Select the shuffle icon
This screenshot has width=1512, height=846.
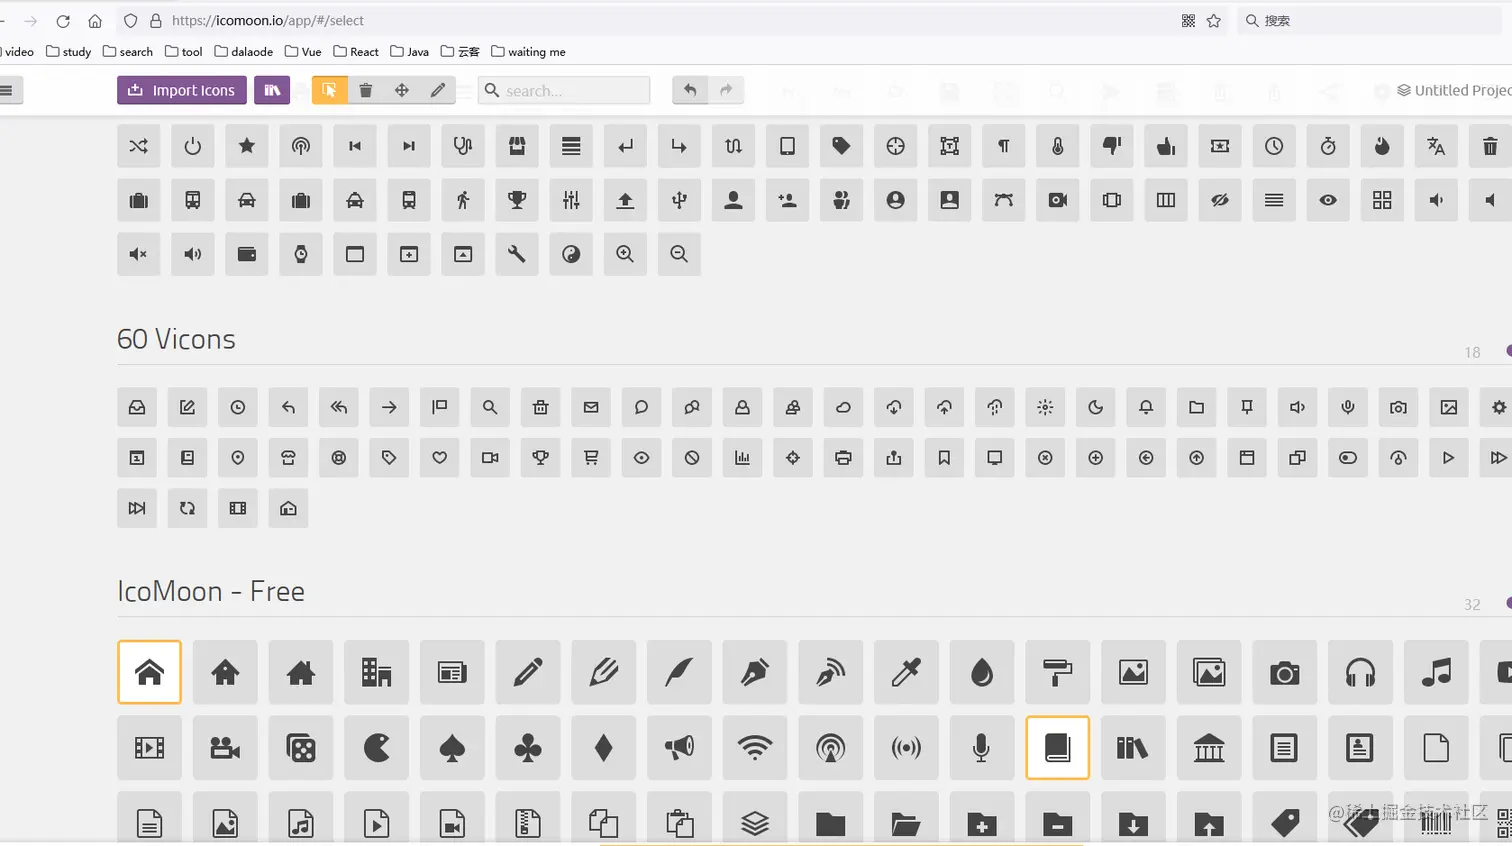pyautogui.click(x=139, y=146)
